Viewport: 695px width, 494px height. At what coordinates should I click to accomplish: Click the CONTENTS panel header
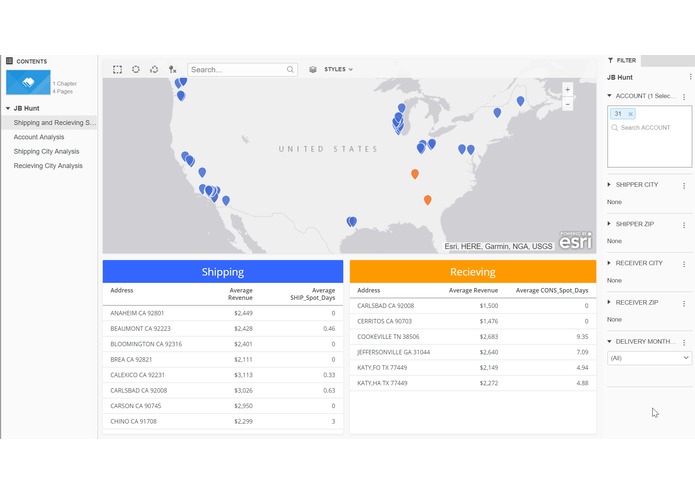(x=31, y=61)
